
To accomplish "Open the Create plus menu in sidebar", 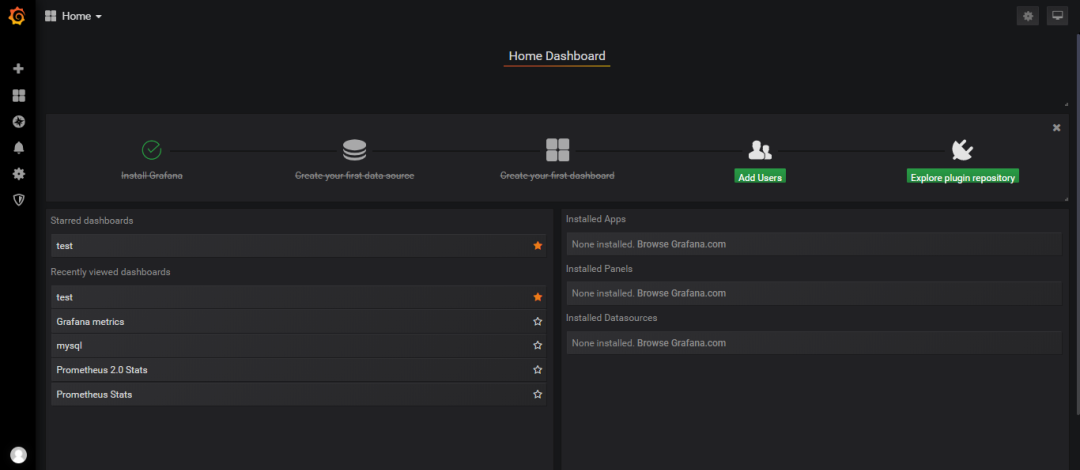I will [x=19, y=68].
